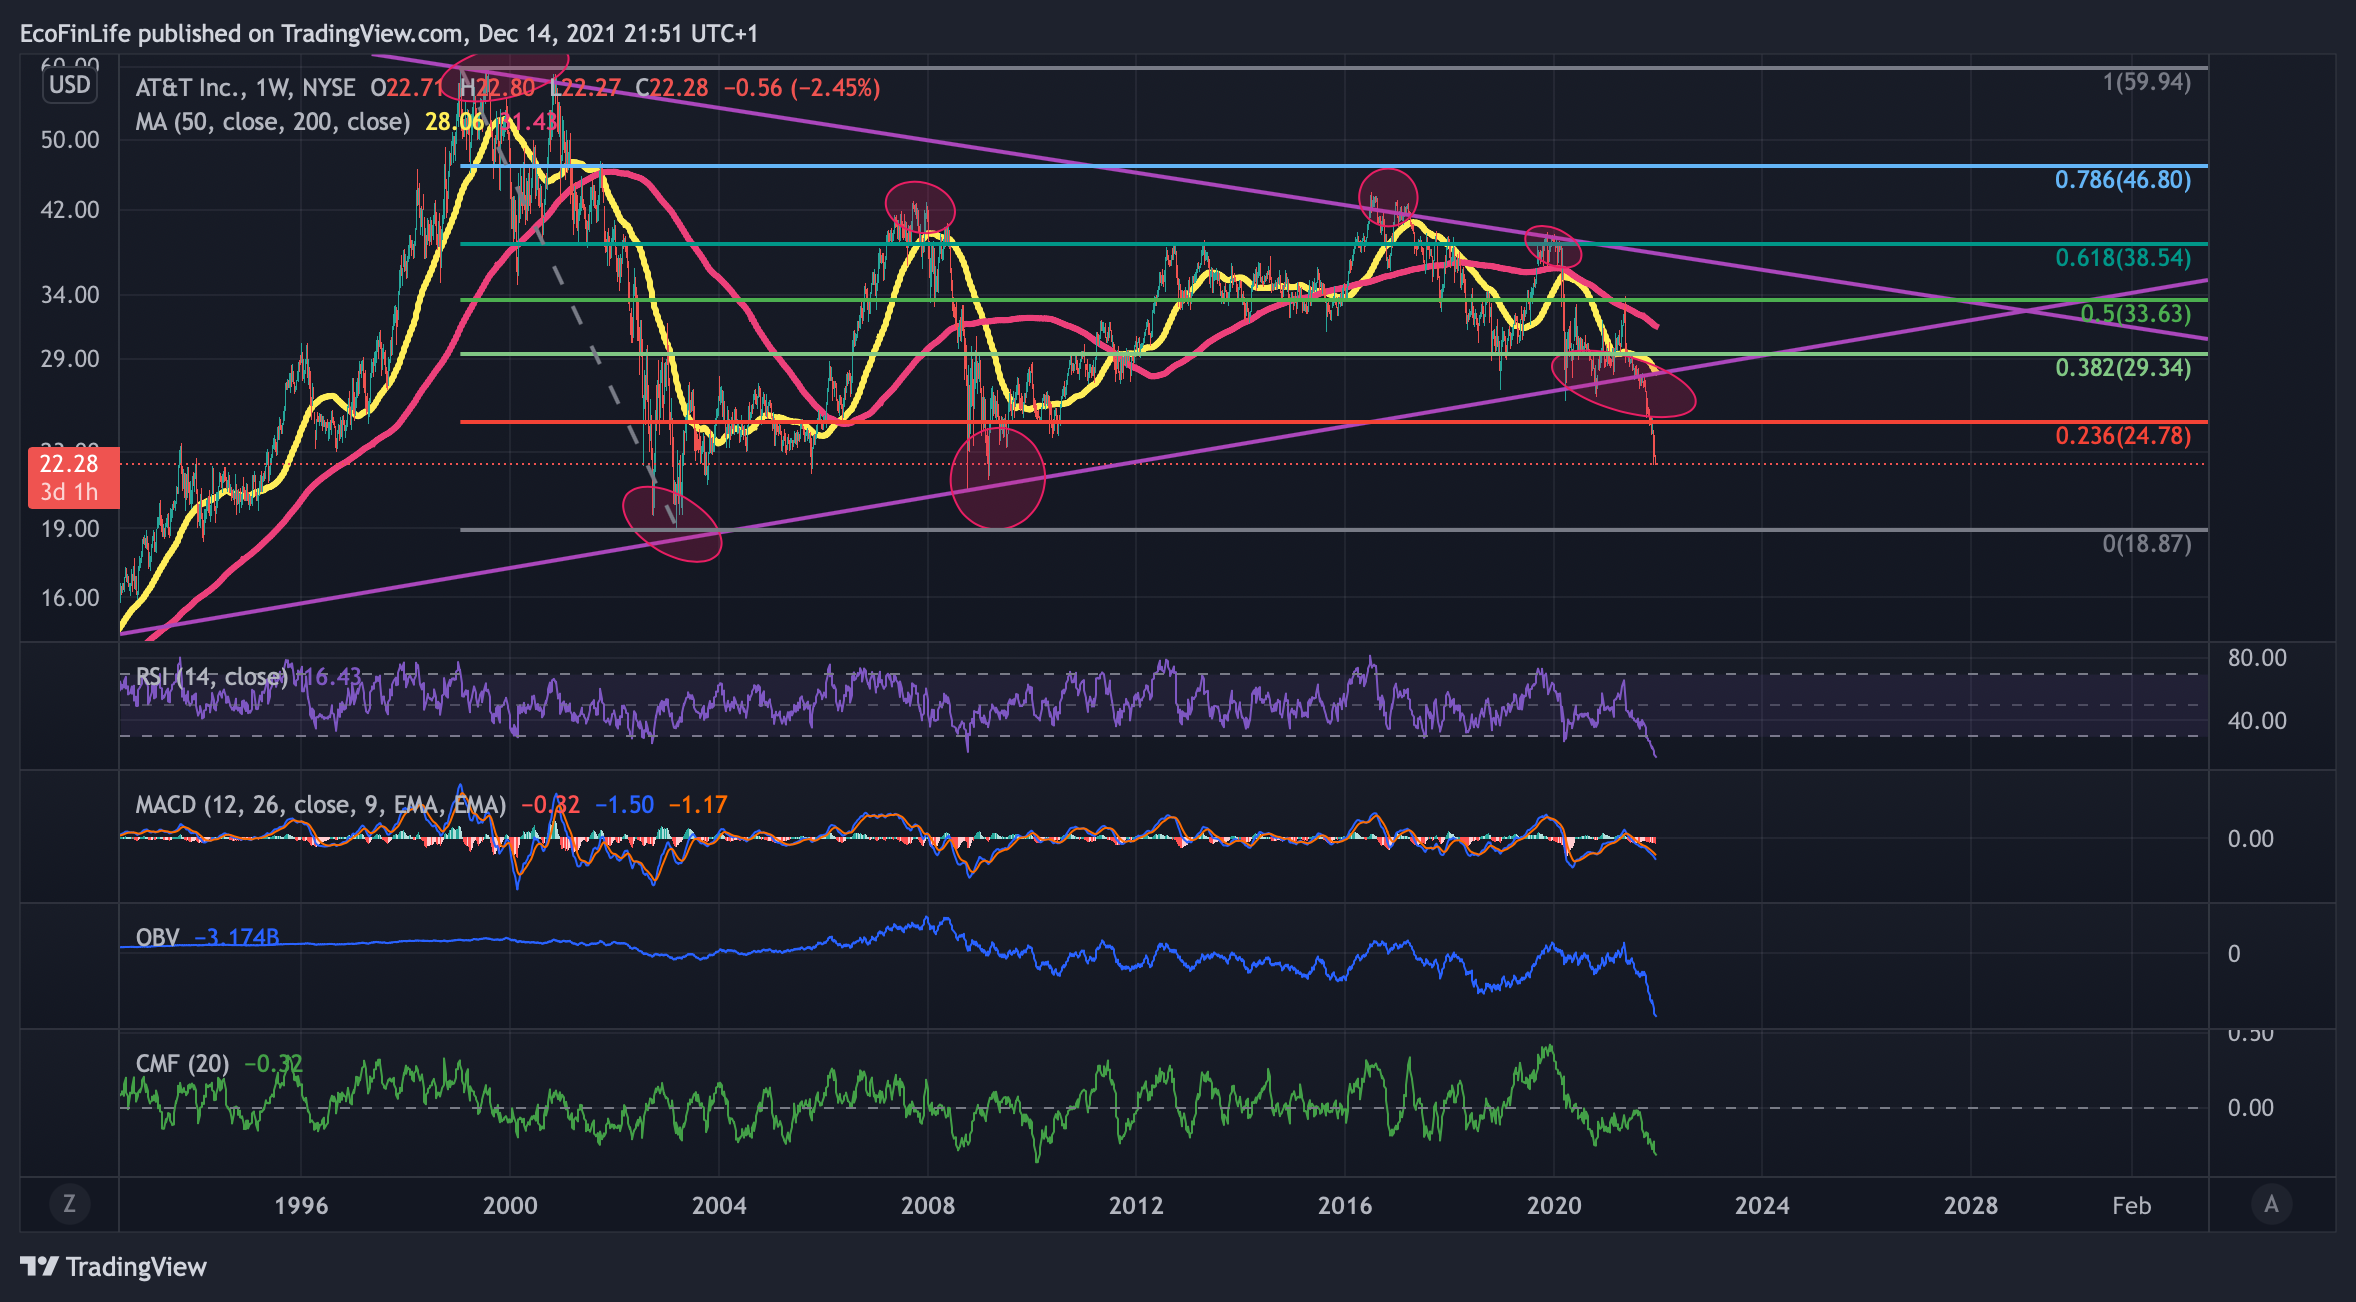Viewport: 2356px width, 1302px height.
Task: Click the CMF value -0.32
Action: click(273, 1063)
